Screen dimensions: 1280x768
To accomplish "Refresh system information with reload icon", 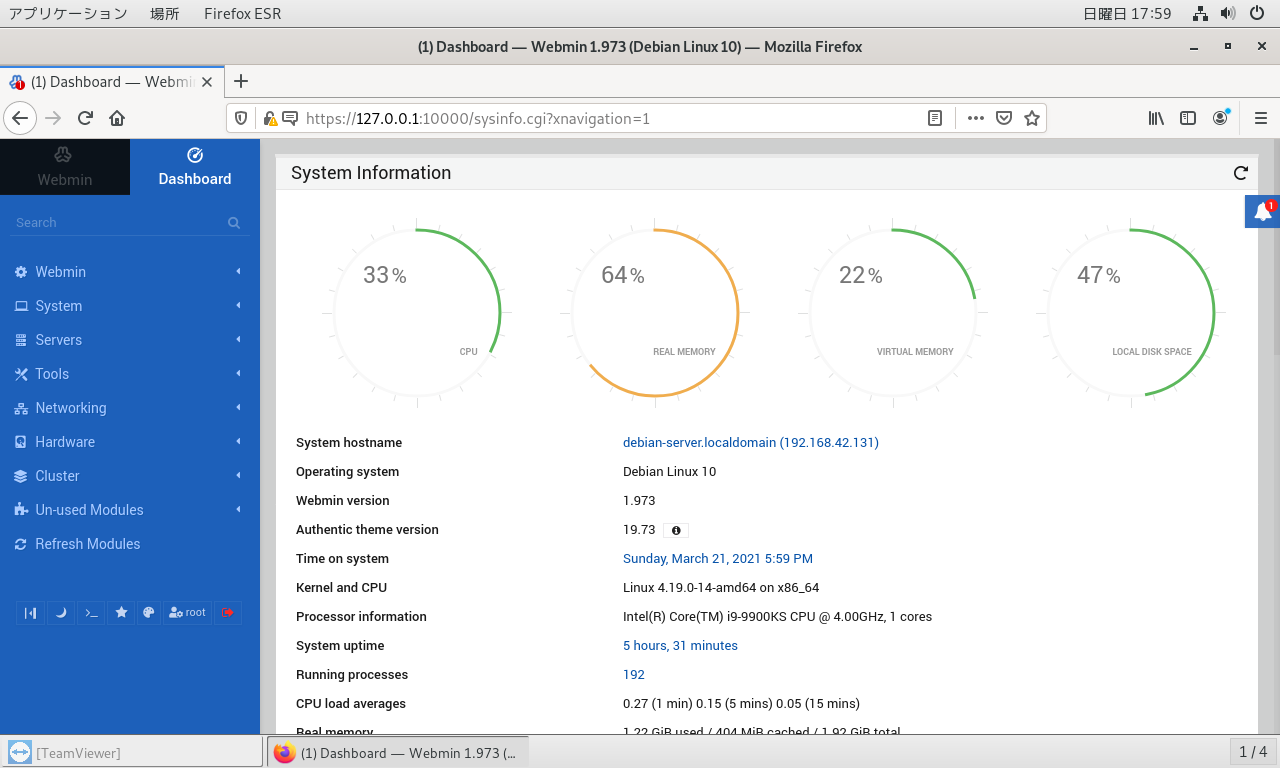I will tap(1241, 173).
